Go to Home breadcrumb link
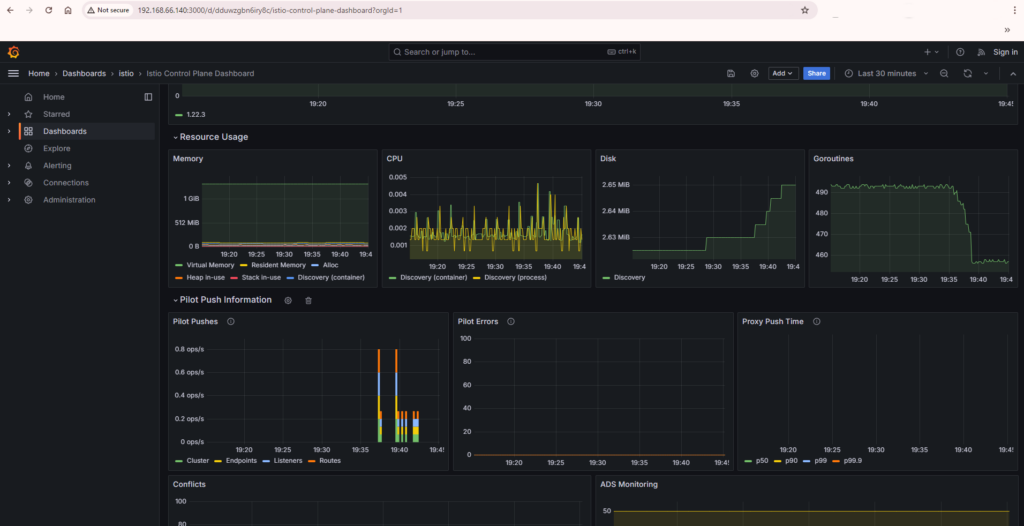Viewport: 1024px width, 526px height. [39, 74]
